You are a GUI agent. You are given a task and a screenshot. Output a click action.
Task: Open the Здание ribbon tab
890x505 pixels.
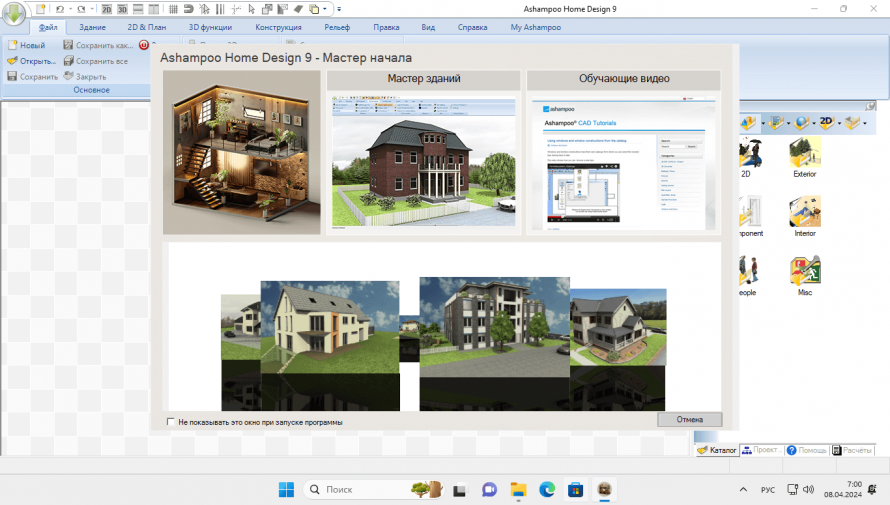[x=93, y=28]
